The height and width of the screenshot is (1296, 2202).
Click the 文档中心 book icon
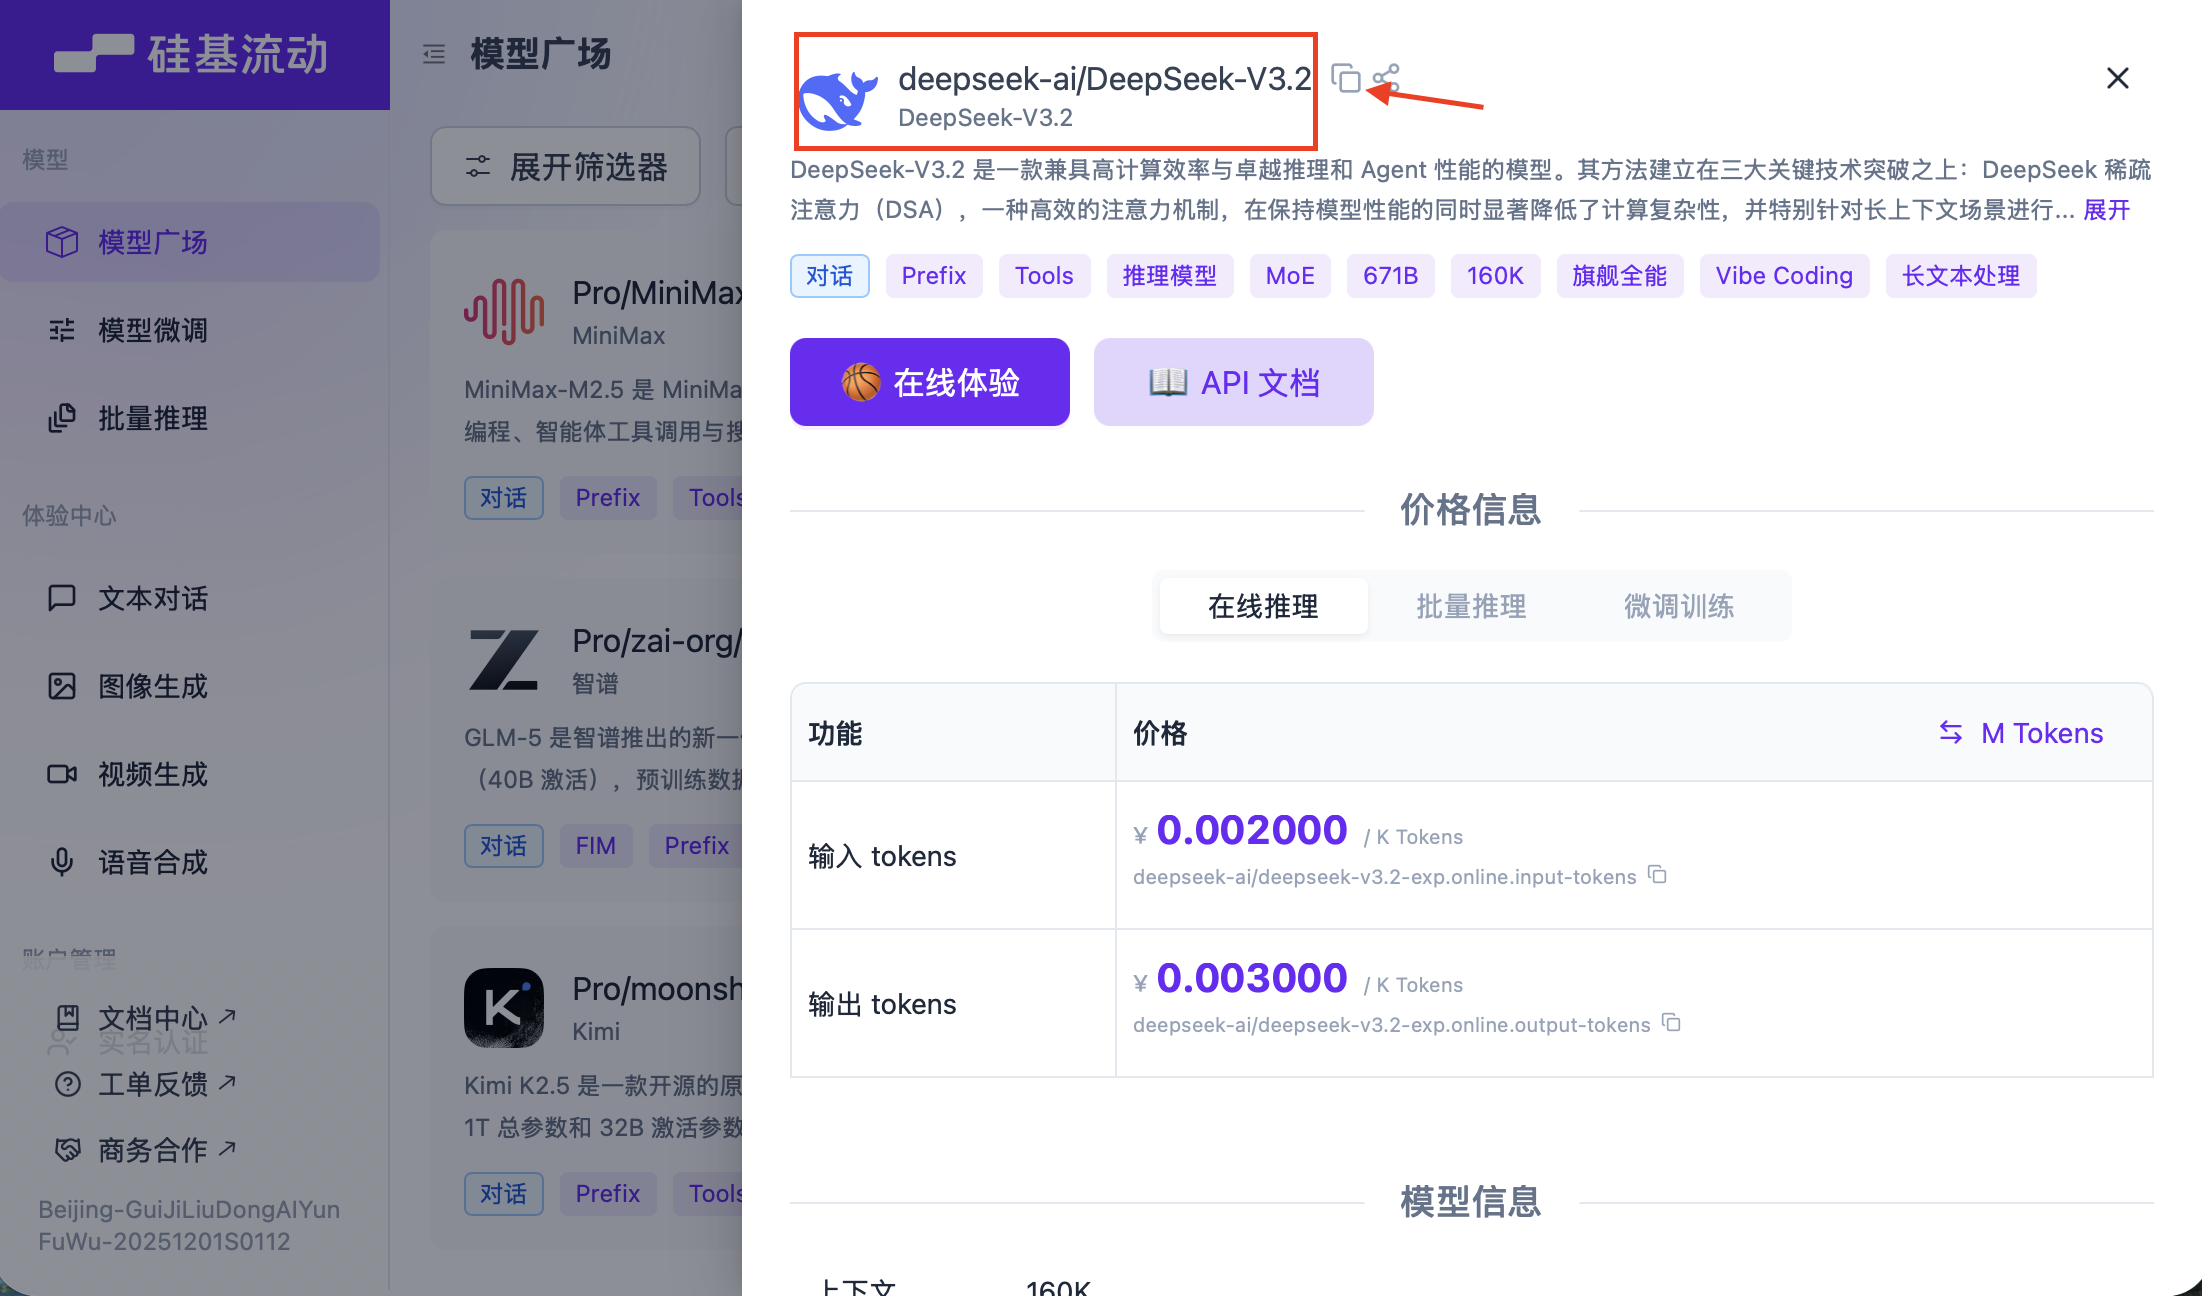pyautogui.click(x=68, y=1018)
